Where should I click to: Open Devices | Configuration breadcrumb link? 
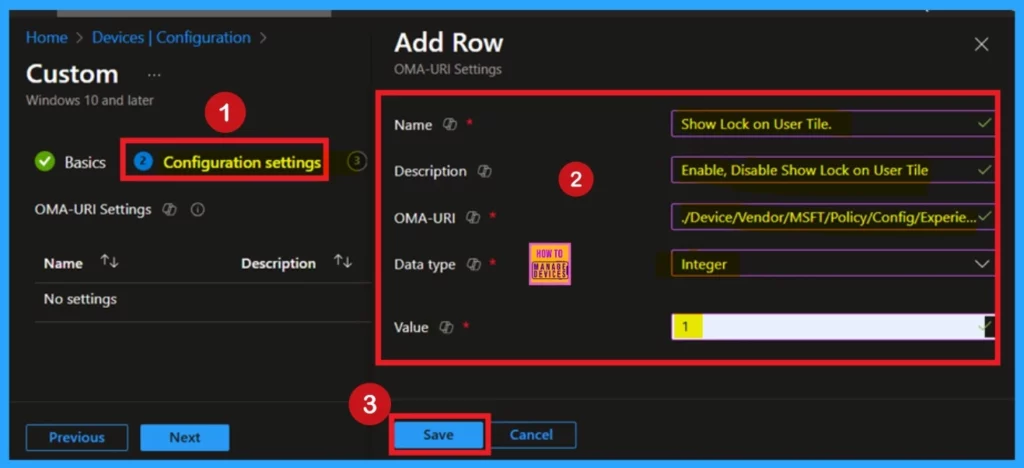coord(171,38)
